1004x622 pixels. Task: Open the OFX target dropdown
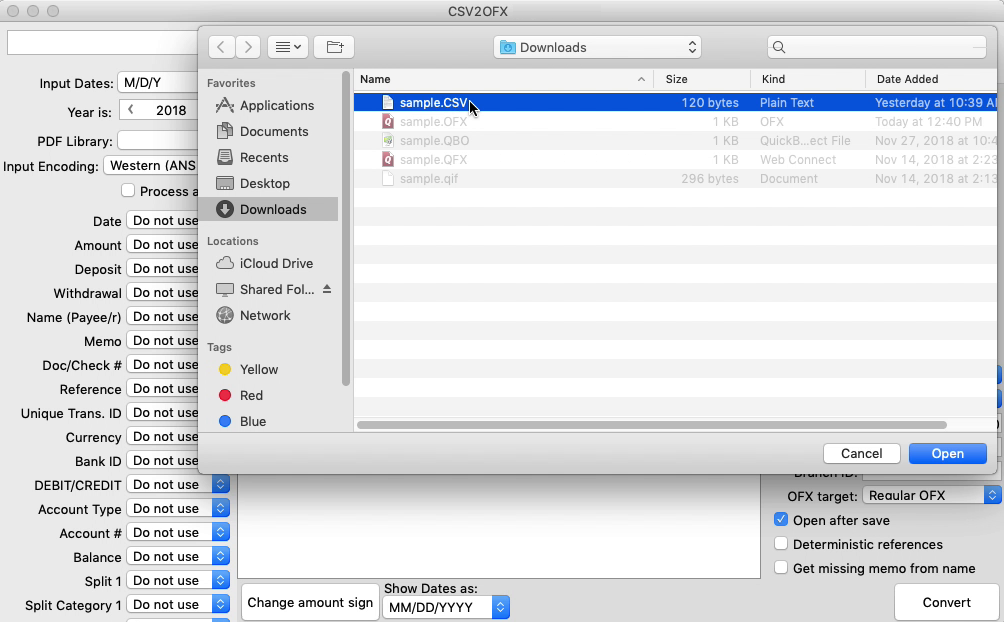[931, 495]
